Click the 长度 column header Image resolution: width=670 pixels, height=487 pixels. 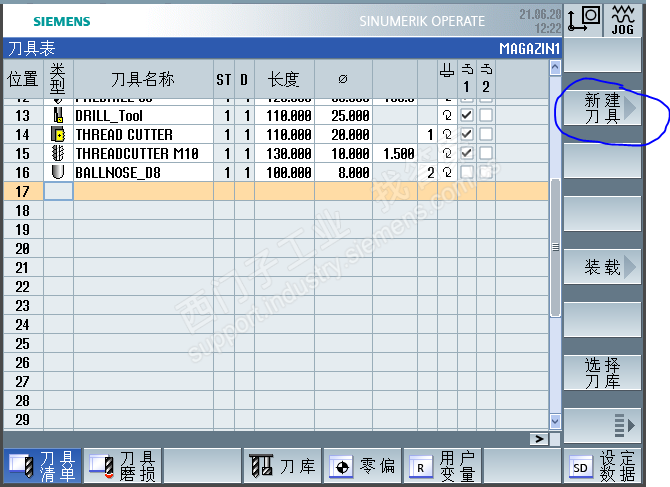coord(284,79)
